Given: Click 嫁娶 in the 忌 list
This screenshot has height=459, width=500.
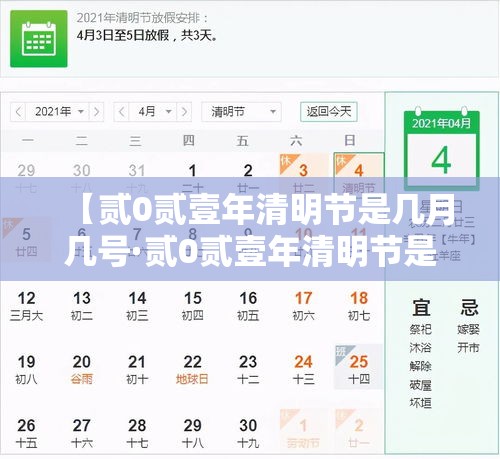Looking at the screenshot, I should click(x=468, y=329).
